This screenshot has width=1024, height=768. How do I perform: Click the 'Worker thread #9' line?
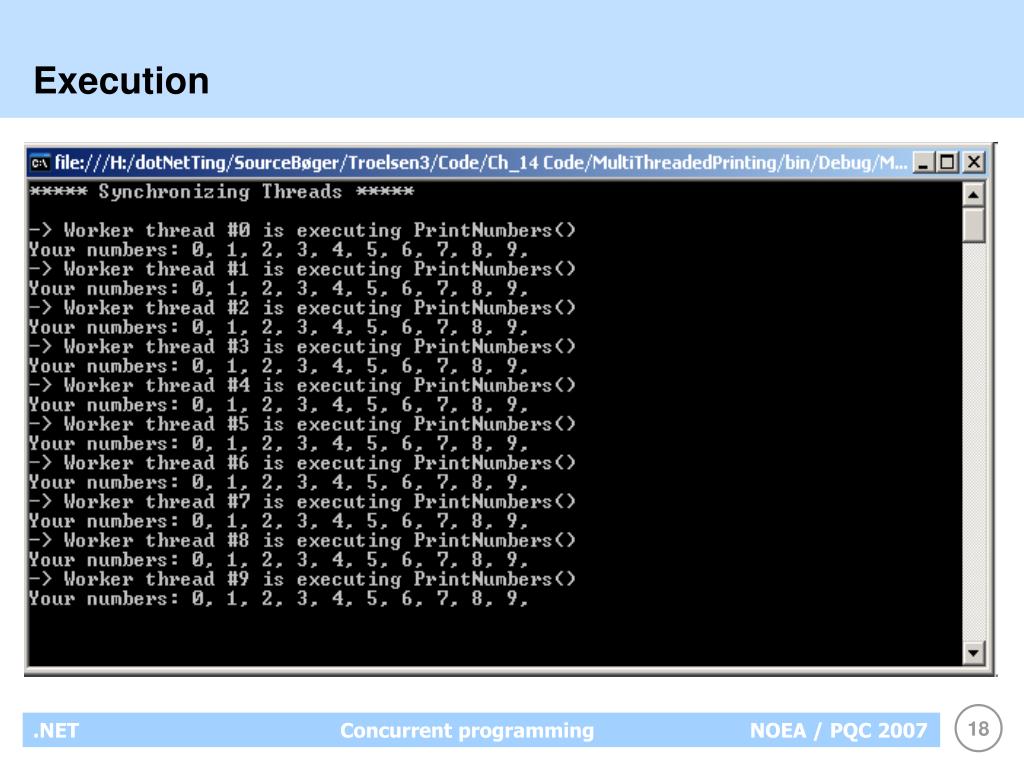point(302,579)
